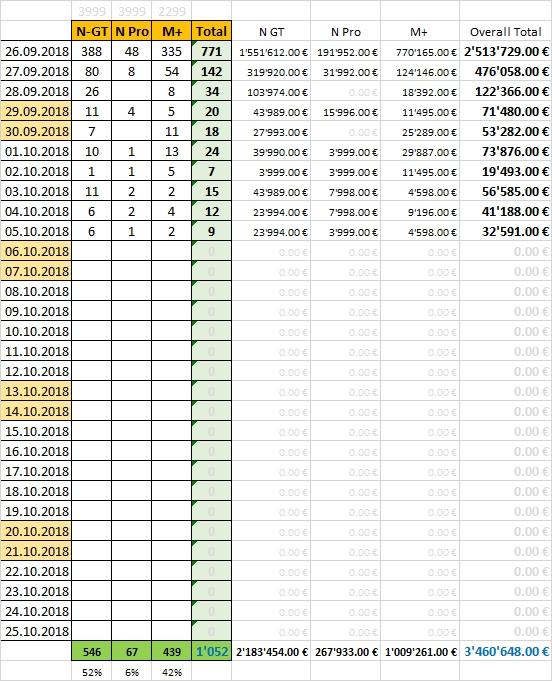The image size is (552, 681).
Task: Select the N-GT column header cell
Action: point(91,31)
